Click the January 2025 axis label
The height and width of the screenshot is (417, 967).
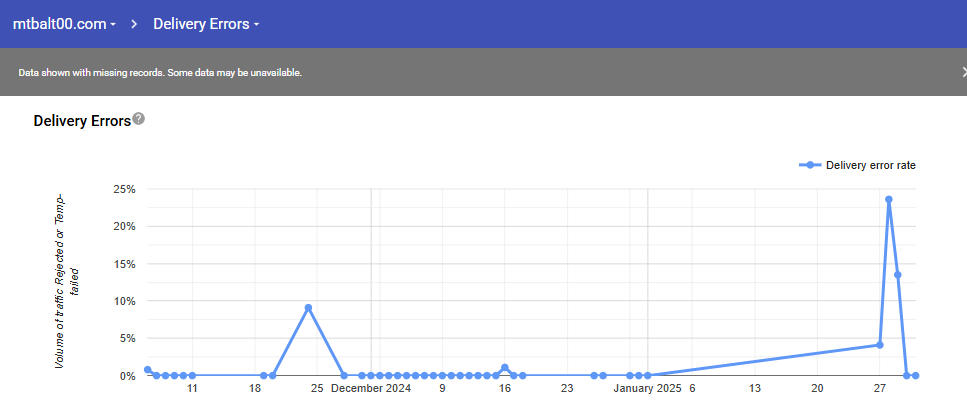click(647, 388)
